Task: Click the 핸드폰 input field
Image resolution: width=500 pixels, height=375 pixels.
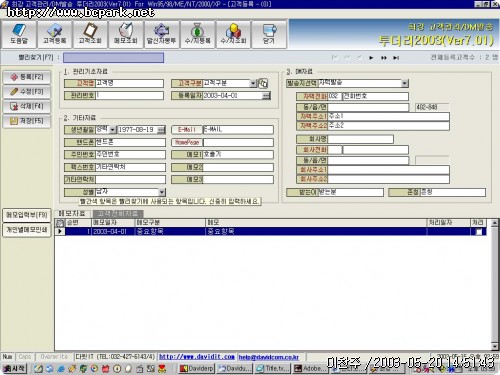Action: 130,142
